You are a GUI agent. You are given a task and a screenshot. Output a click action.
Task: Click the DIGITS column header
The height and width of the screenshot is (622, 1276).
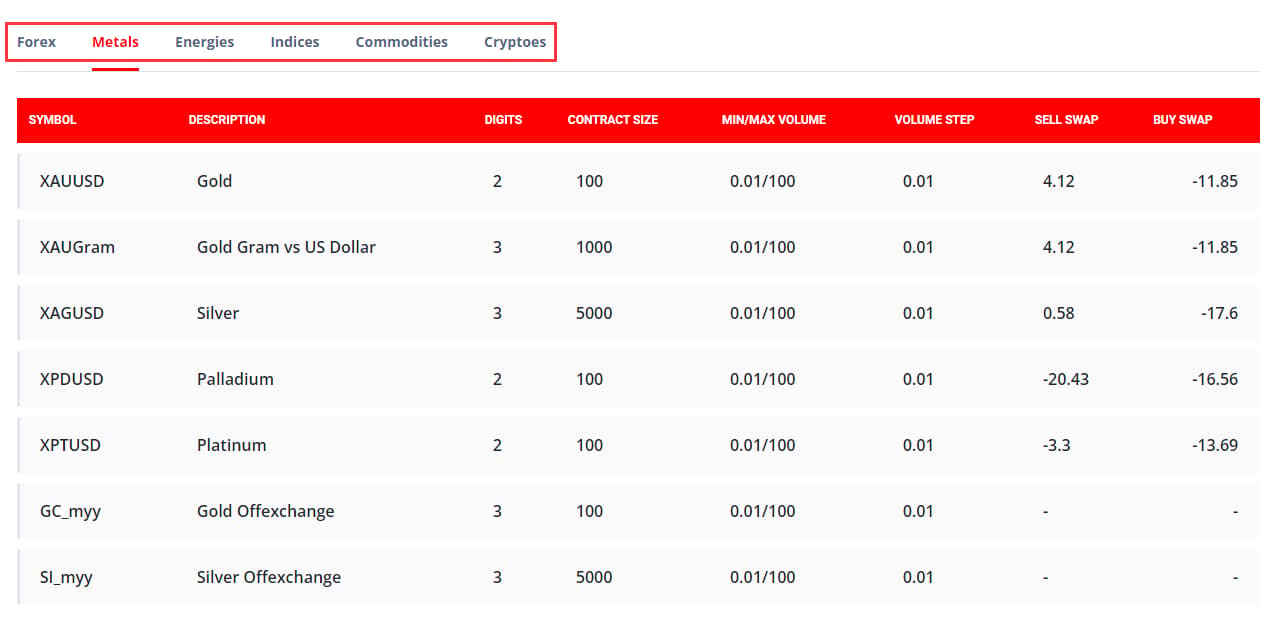[x=504, y=120]
